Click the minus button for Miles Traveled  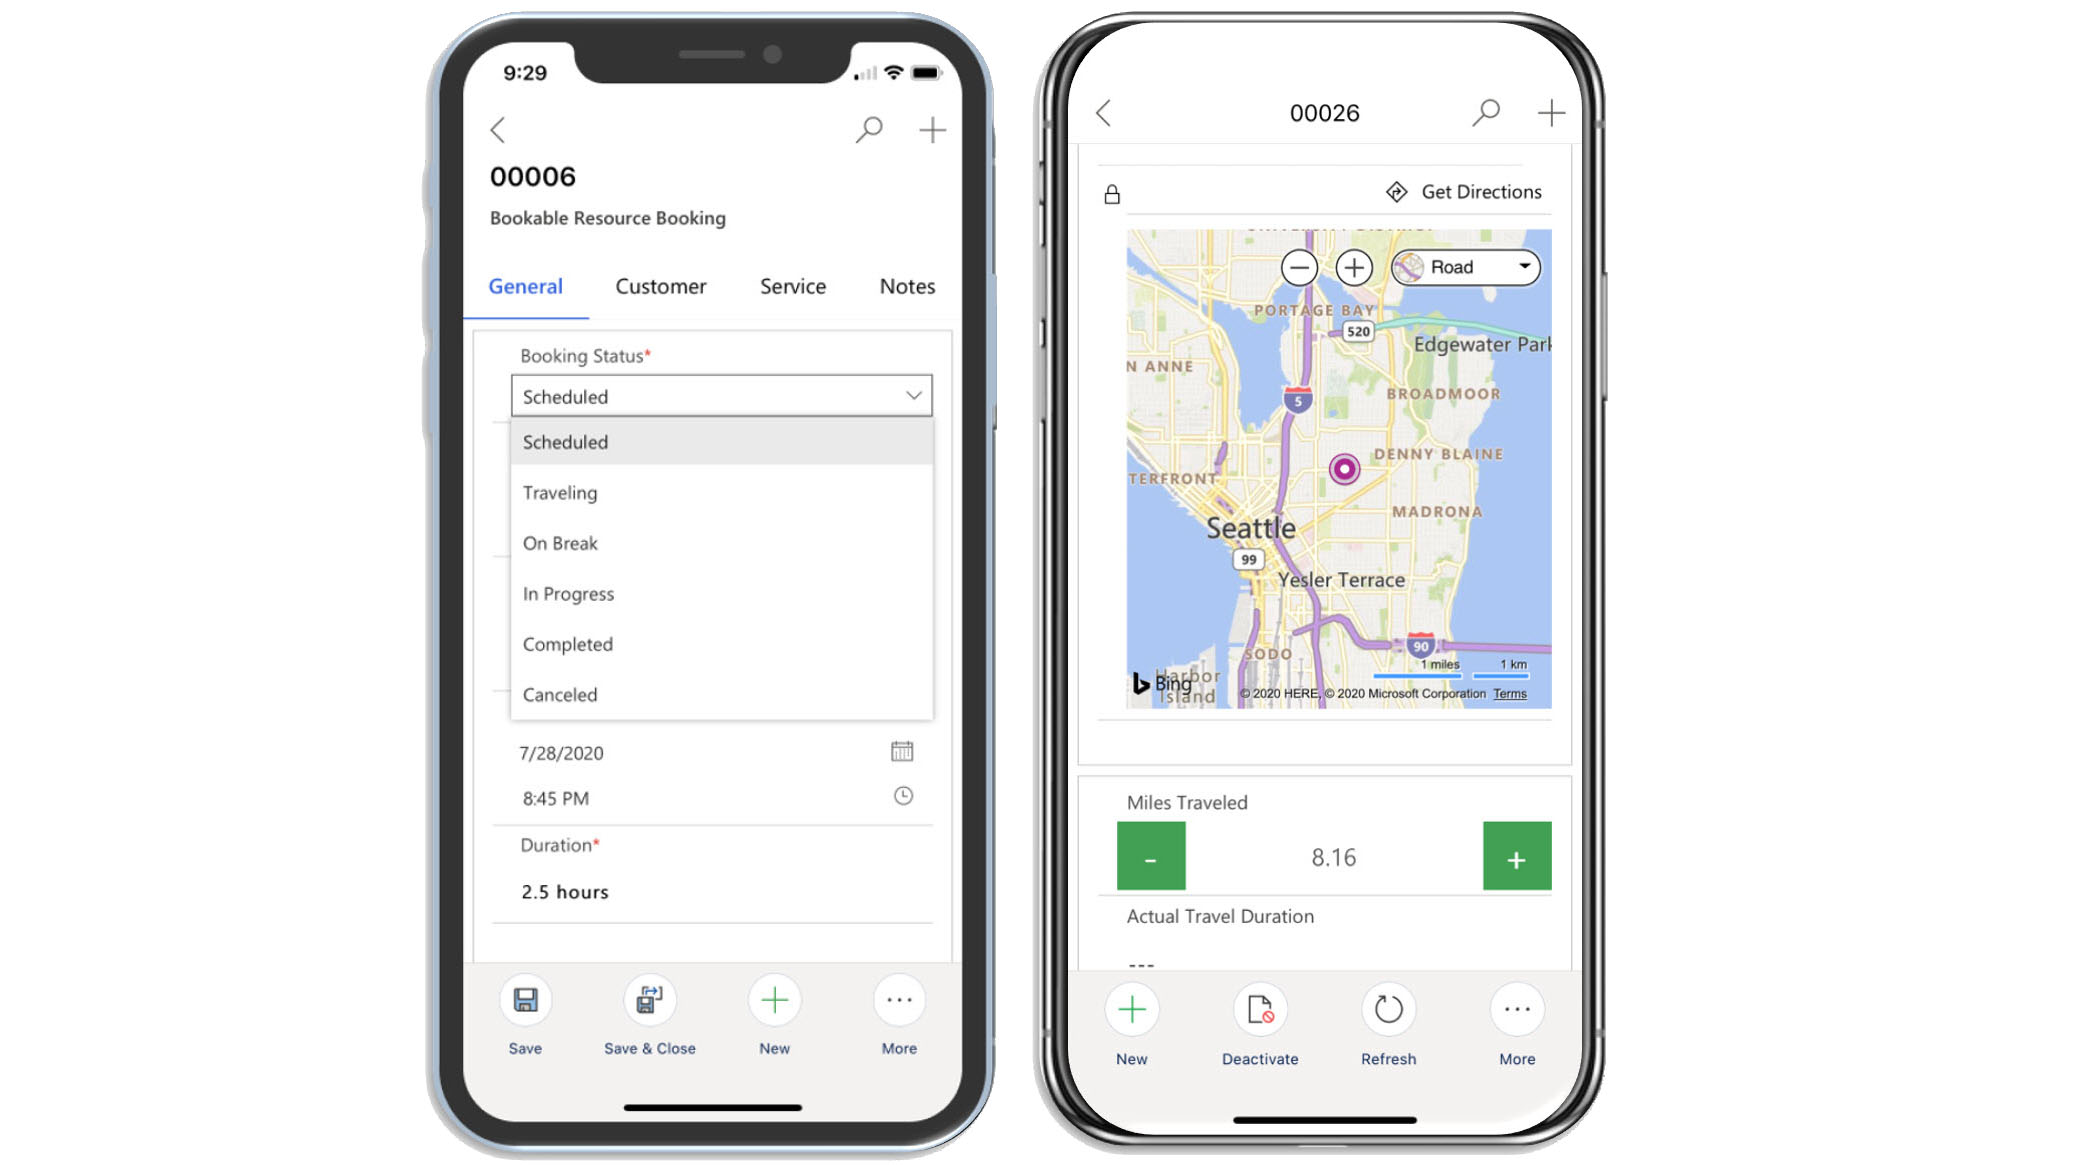pos(1149,858)
